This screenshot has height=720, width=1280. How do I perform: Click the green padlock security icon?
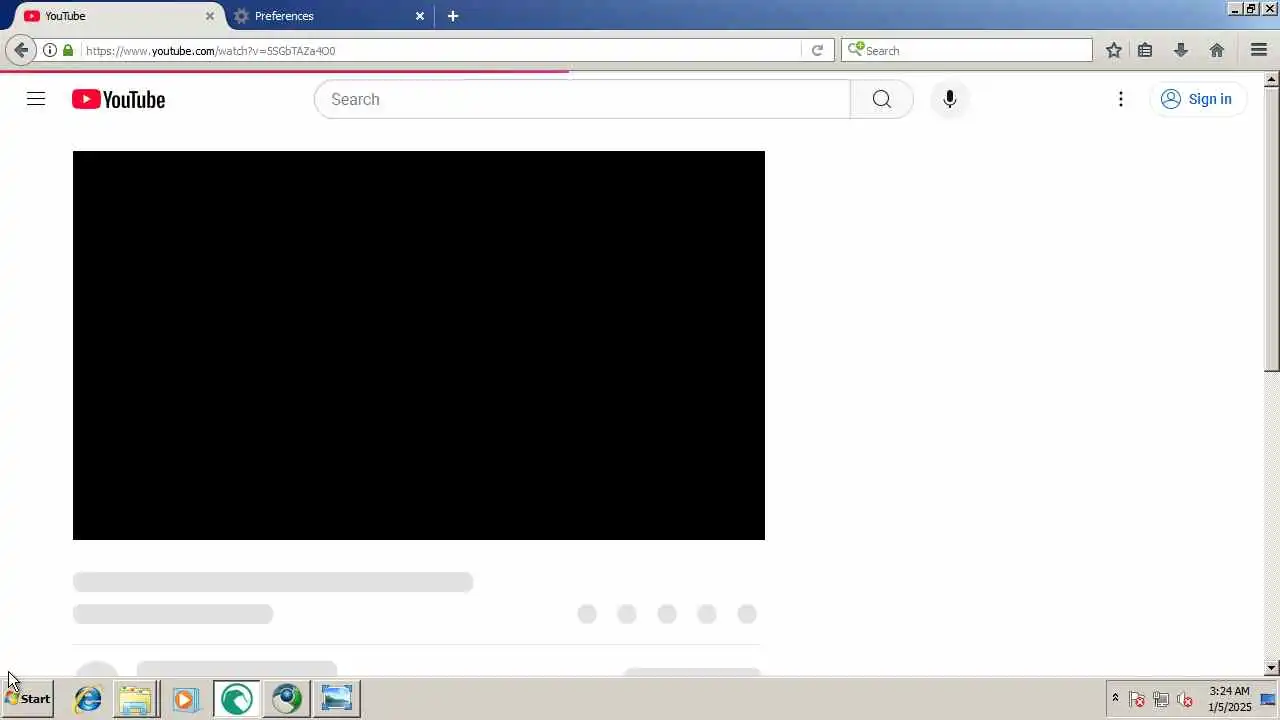point(68,50)
